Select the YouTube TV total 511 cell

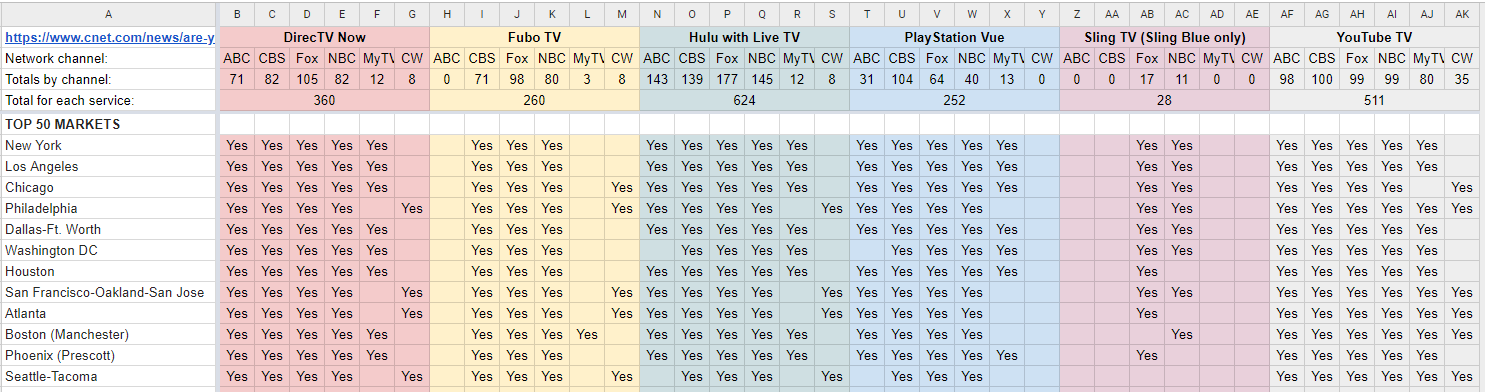(1375, 100)
